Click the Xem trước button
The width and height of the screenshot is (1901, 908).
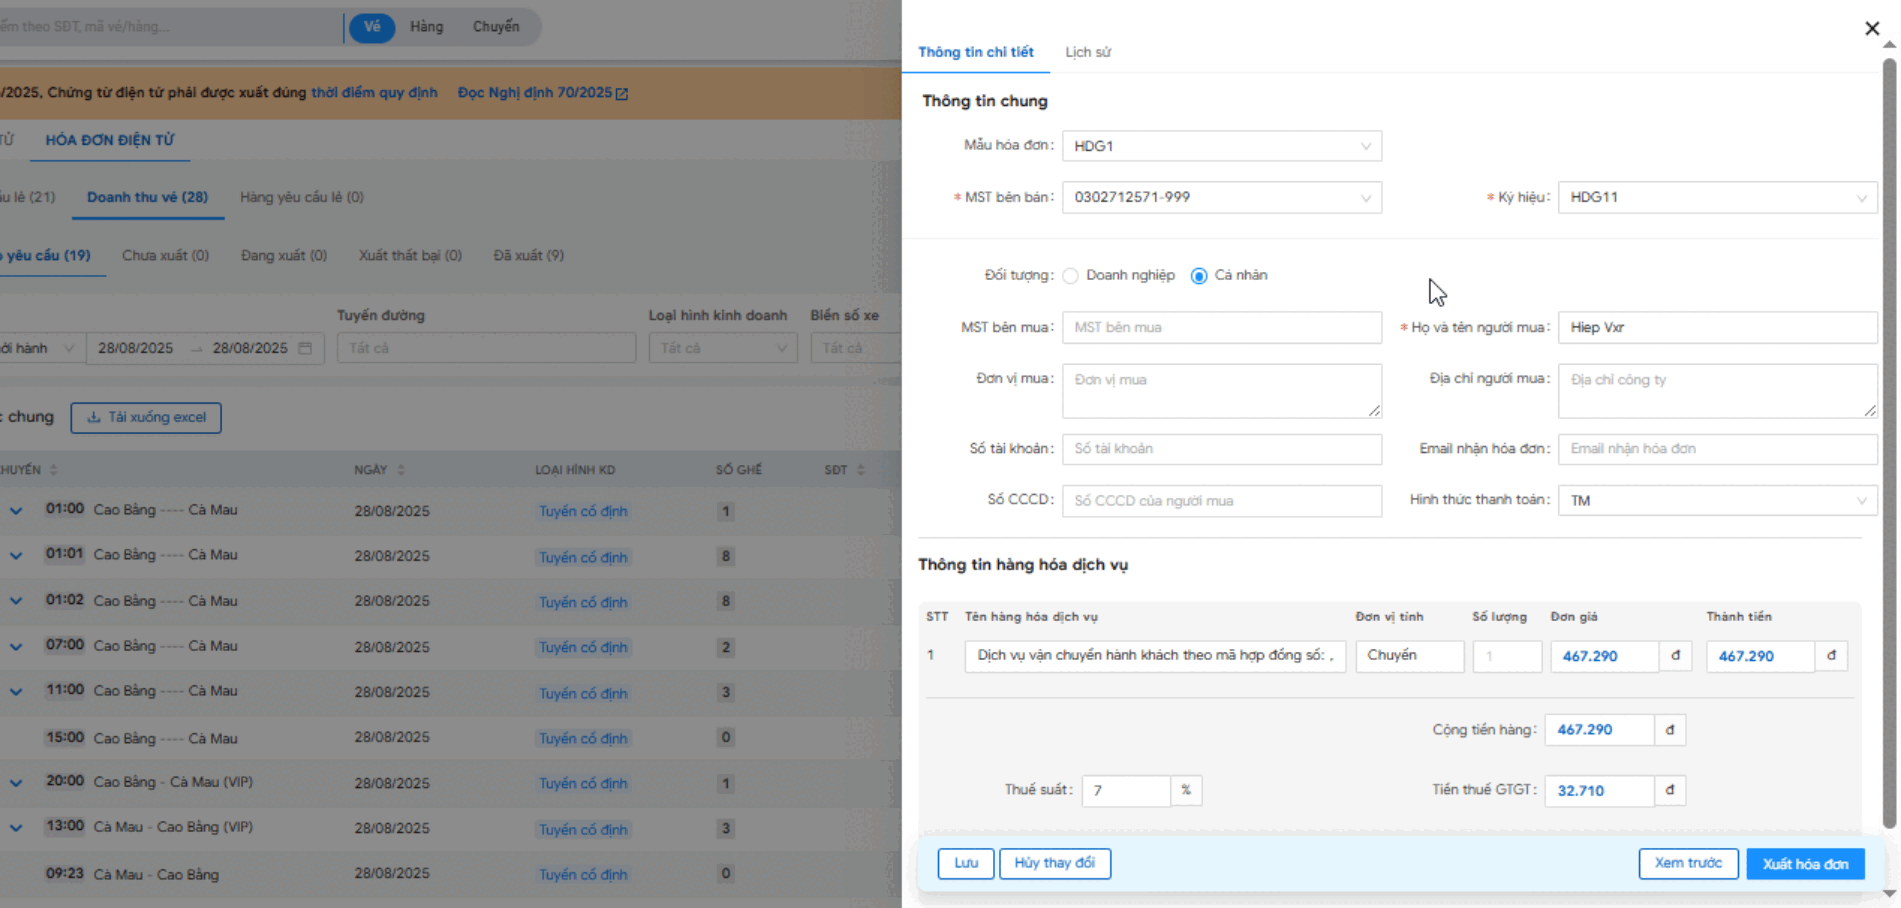[x=1687, y=863]
